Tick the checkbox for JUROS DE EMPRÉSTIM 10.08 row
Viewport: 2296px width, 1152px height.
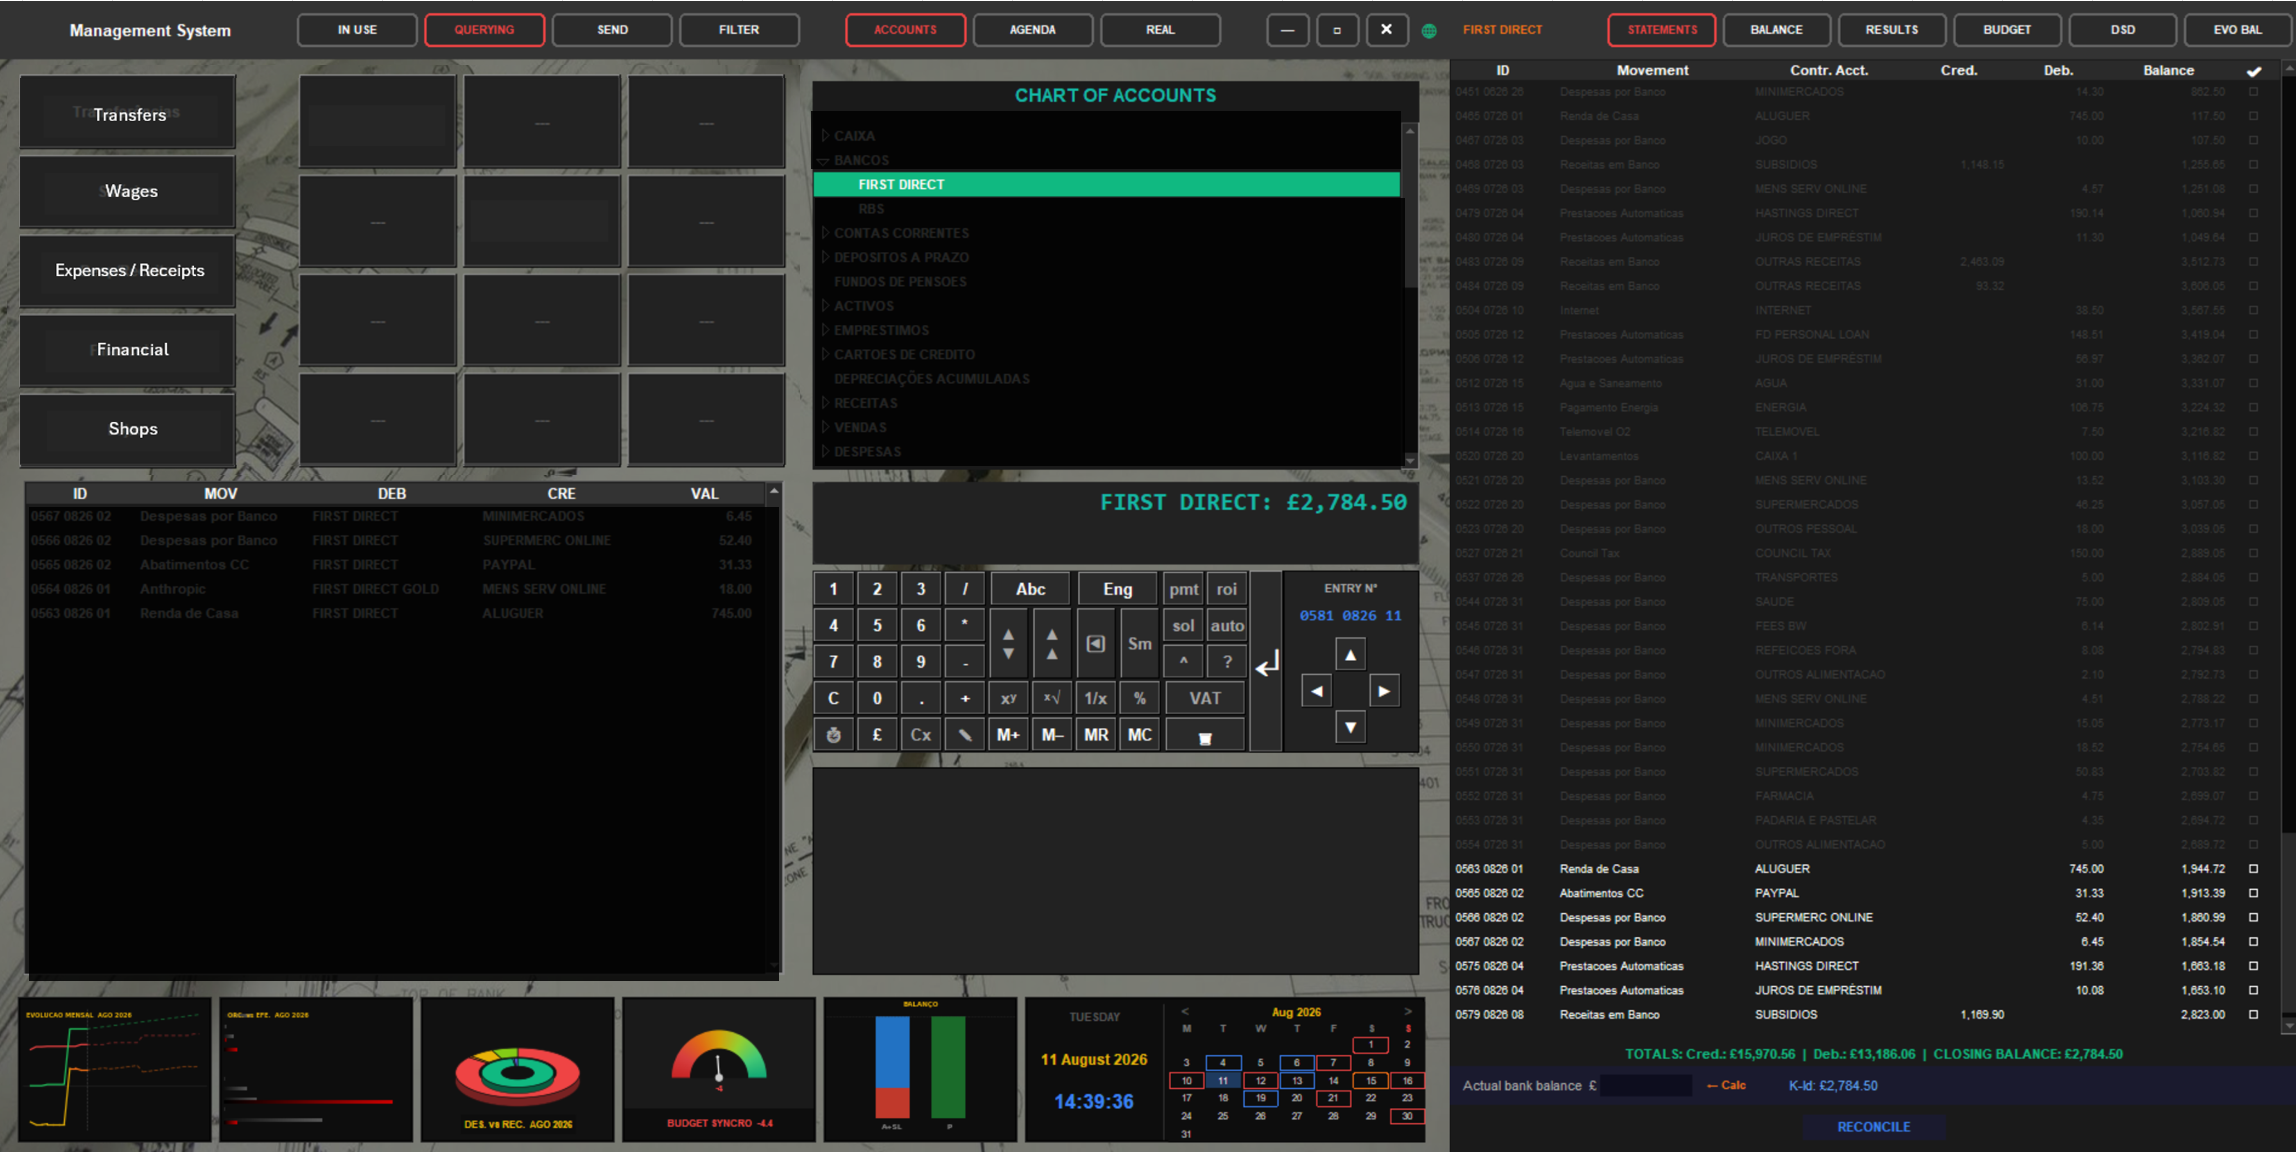[x=2254, y=990]
